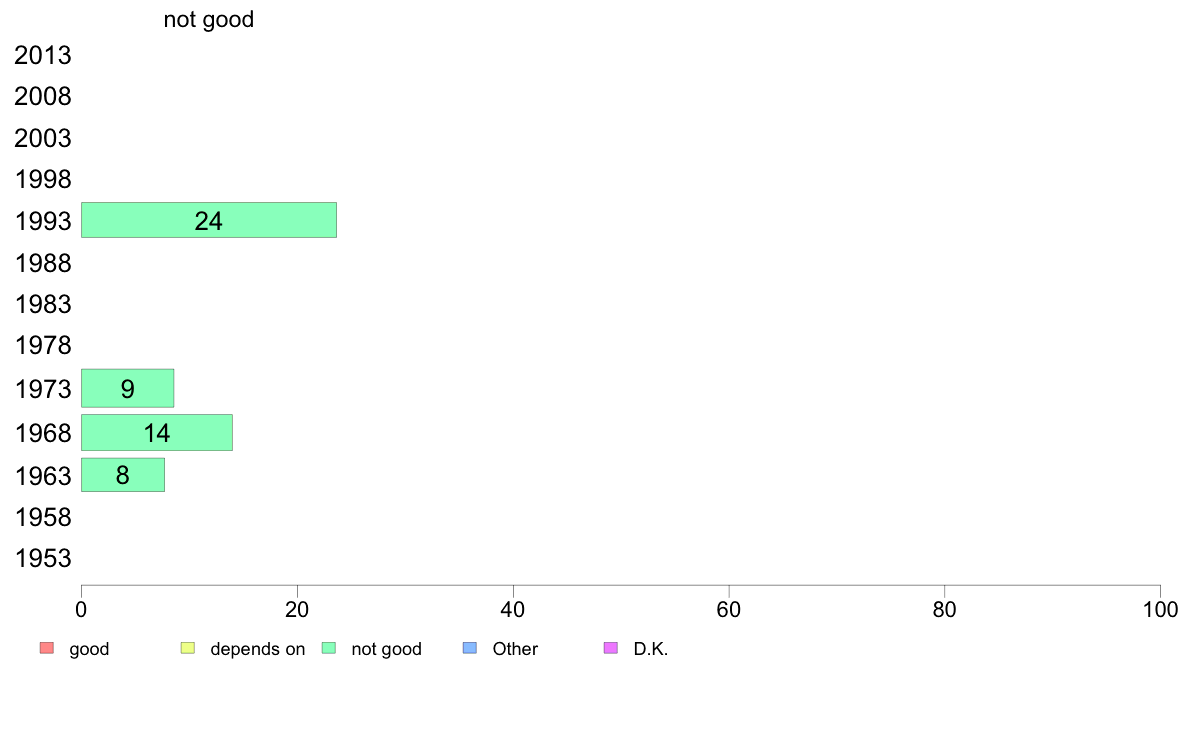Select the 1968 bar showing 14

click(157, 432)
